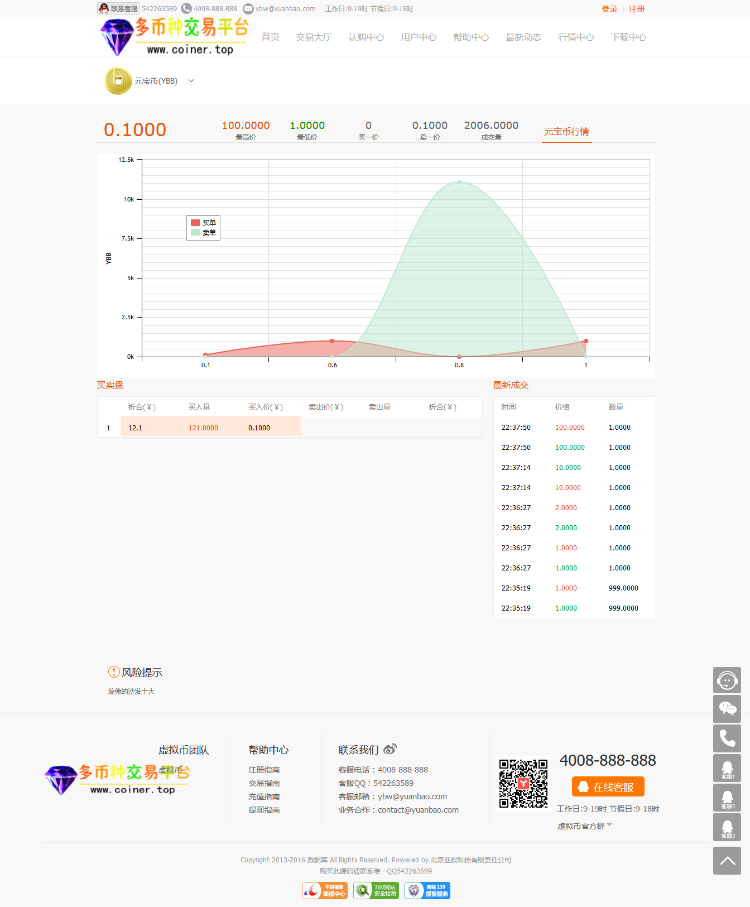The image size is (750, 907).
Task: Open the 最新动态 nav menu item
Action: tap(523, 37)
